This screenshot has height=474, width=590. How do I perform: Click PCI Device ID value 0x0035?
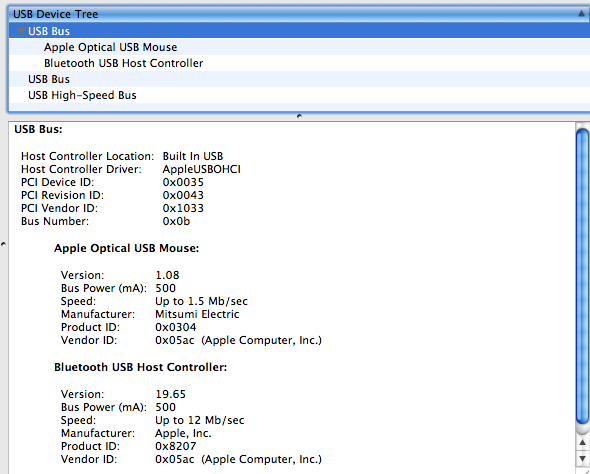coord(183,182)
